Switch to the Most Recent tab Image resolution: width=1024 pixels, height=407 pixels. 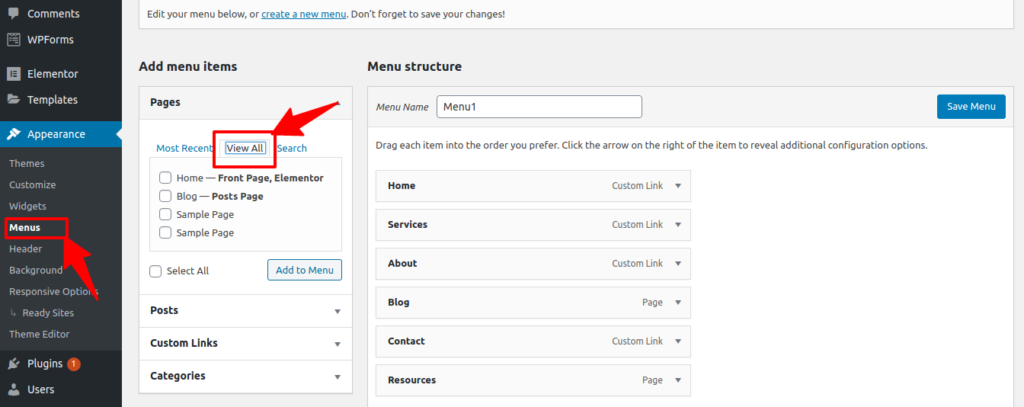[184, 148]
